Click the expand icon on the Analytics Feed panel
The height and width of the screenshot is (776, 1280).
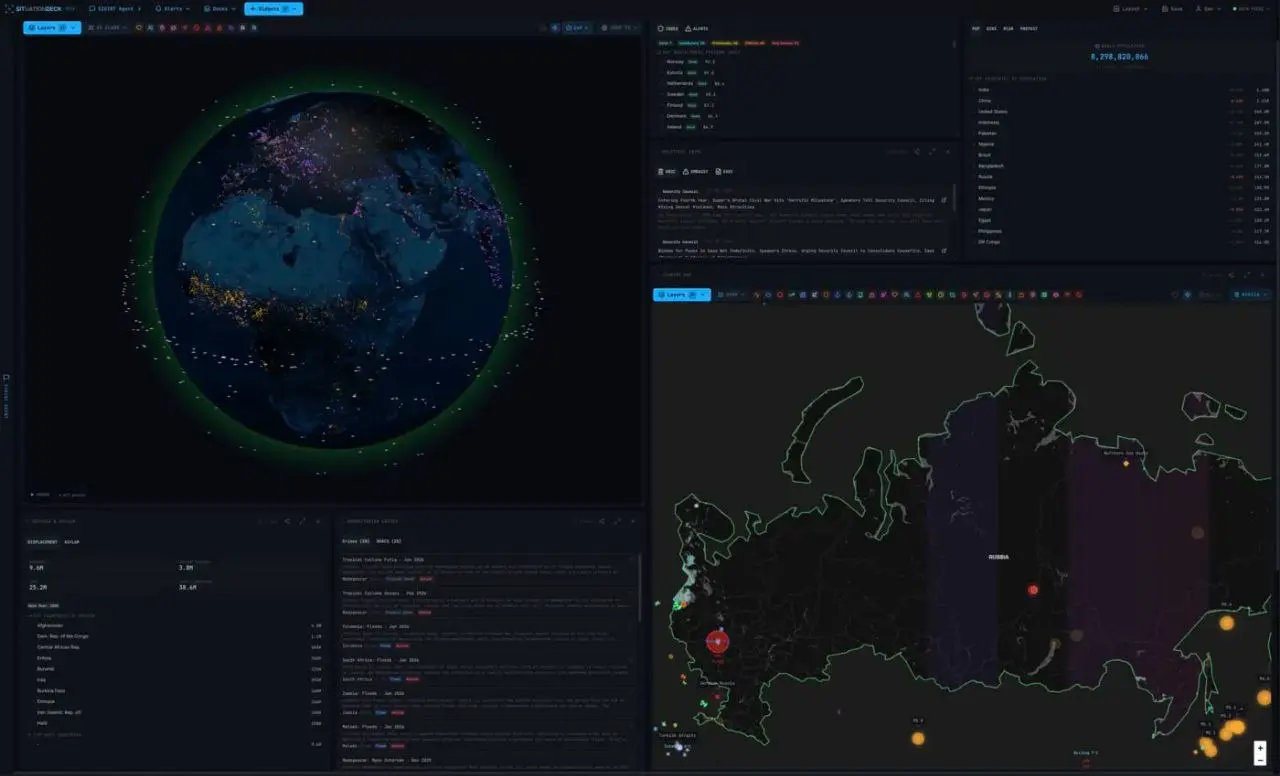tap(930, 152)
